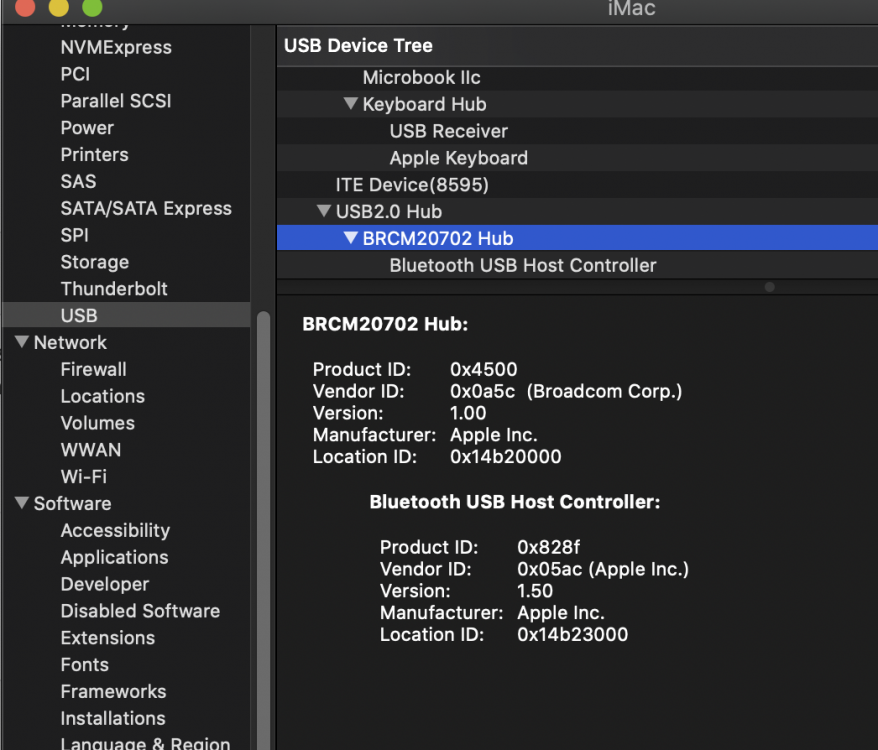Open Installations under Software
Viewport: 878px width, 750px height.
click(113, 719)
